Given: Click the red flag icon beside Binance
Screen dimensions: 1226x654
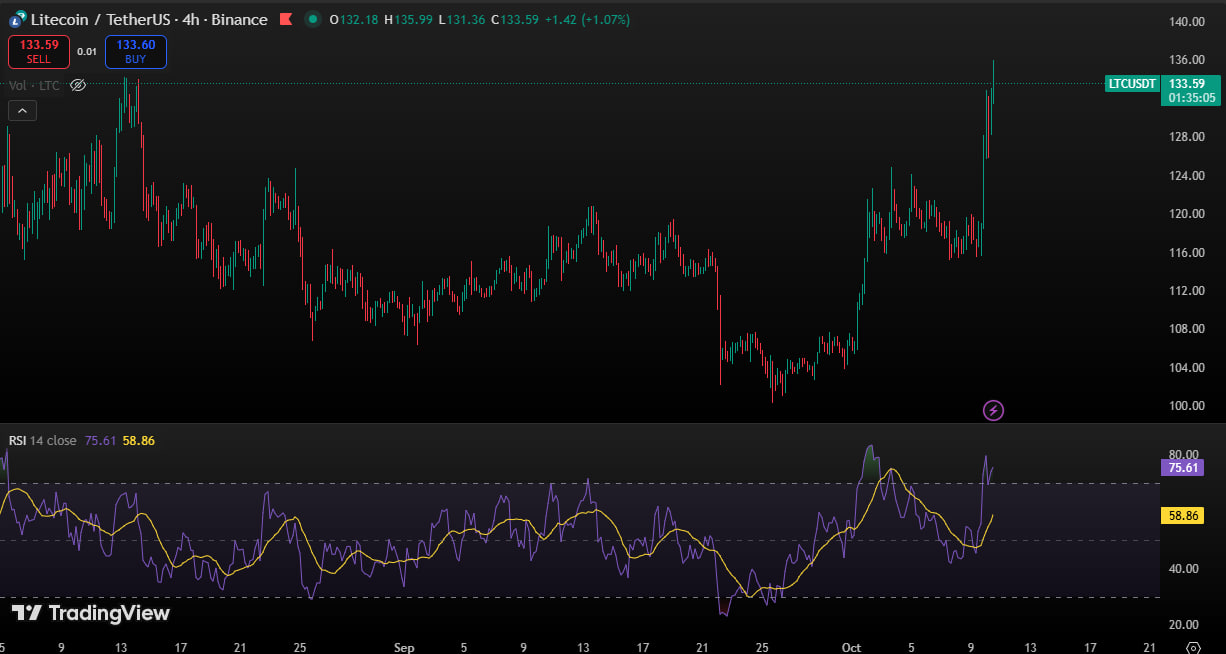Looking at the screenshot, I should click(285, 19).
